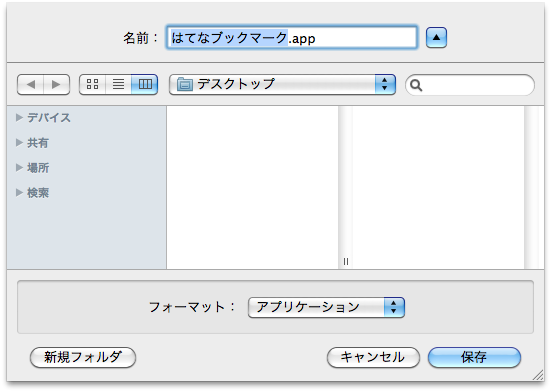Click the 新規フォルダ button
Viewport: 551px width, 392px height.
83,357
